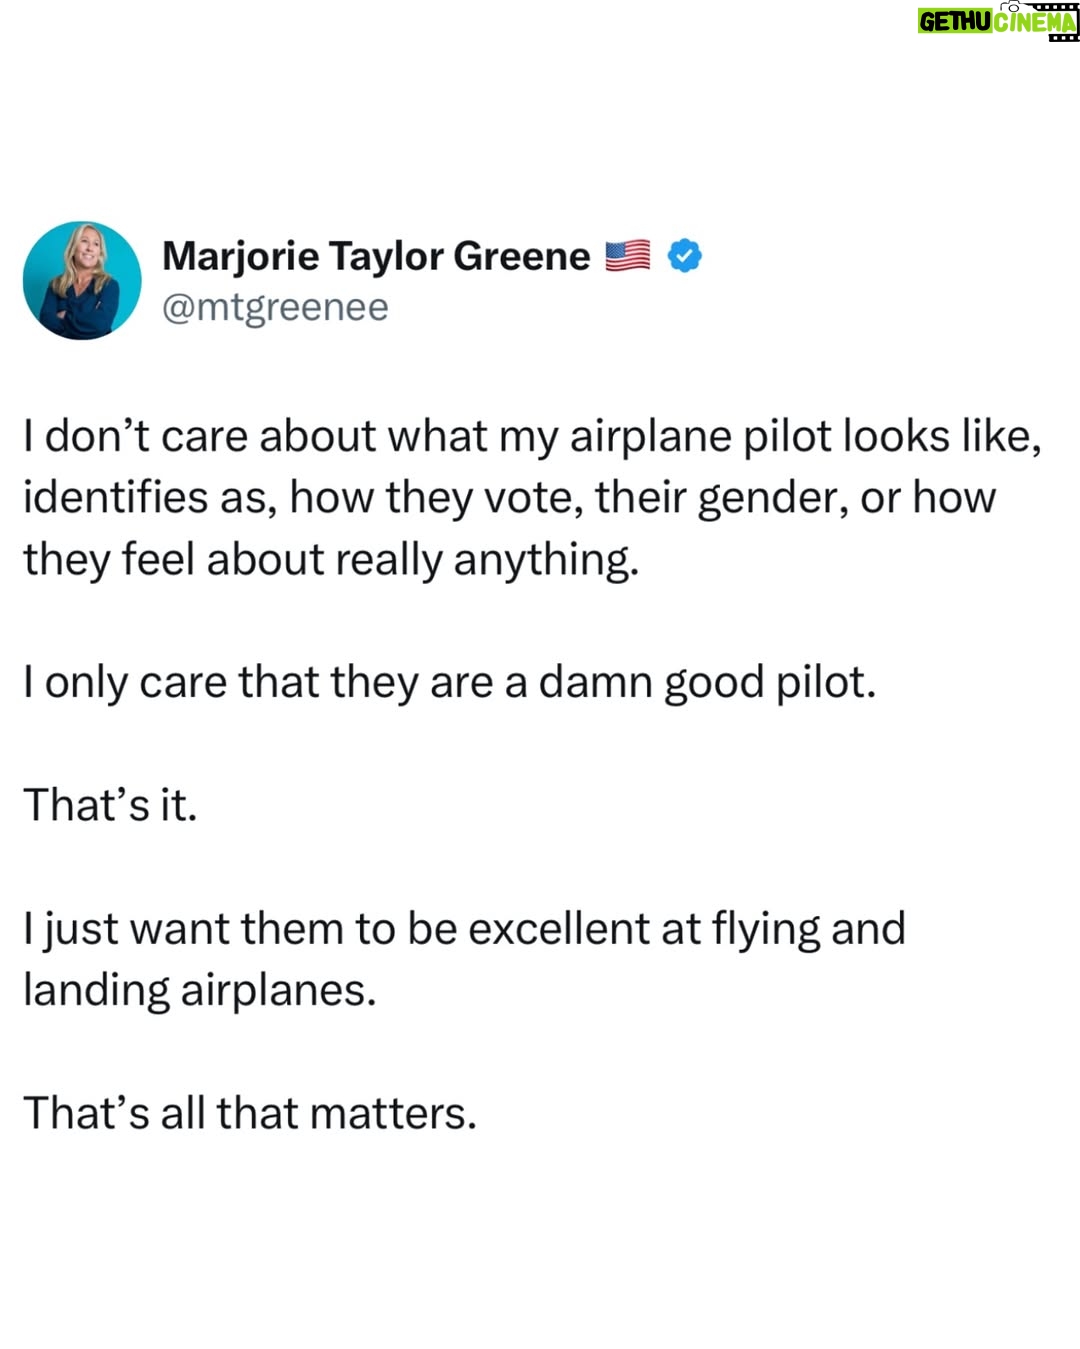Click the sentence about a damn good pilot
Viewport: 1080px width, 1349px height.
450,683
